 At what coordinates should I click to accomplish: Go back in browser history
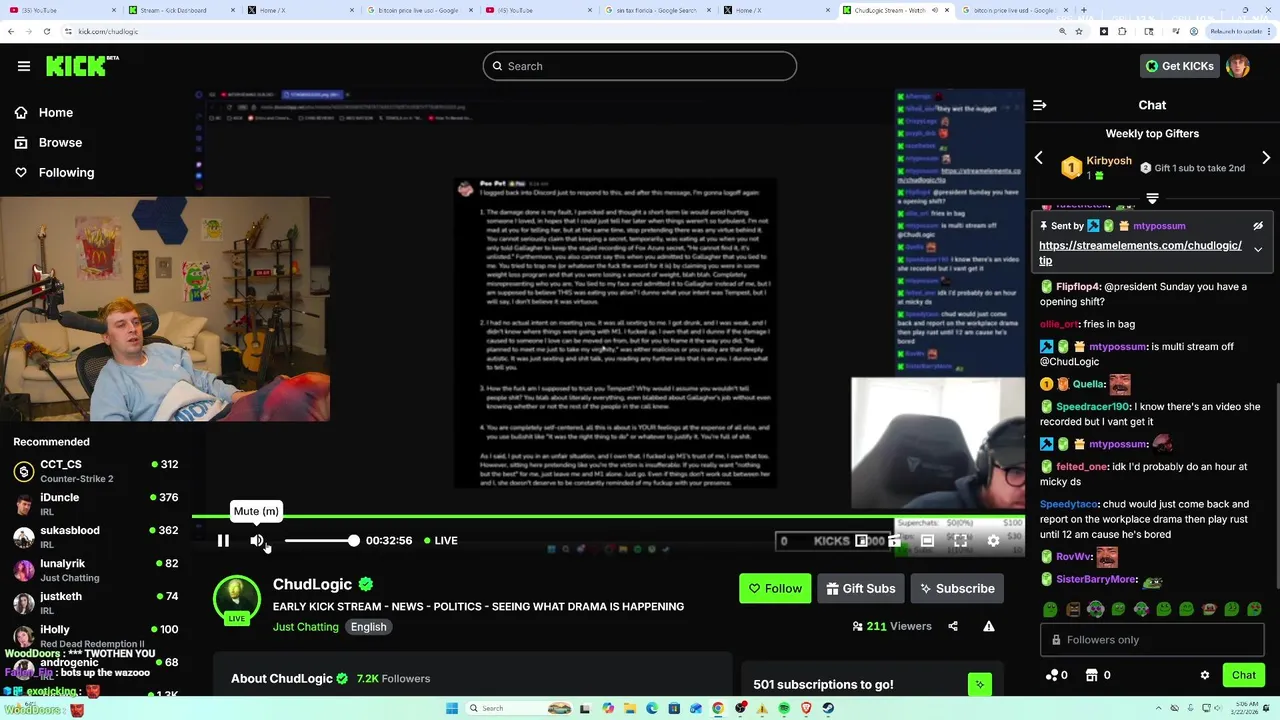tap(10, 31)
